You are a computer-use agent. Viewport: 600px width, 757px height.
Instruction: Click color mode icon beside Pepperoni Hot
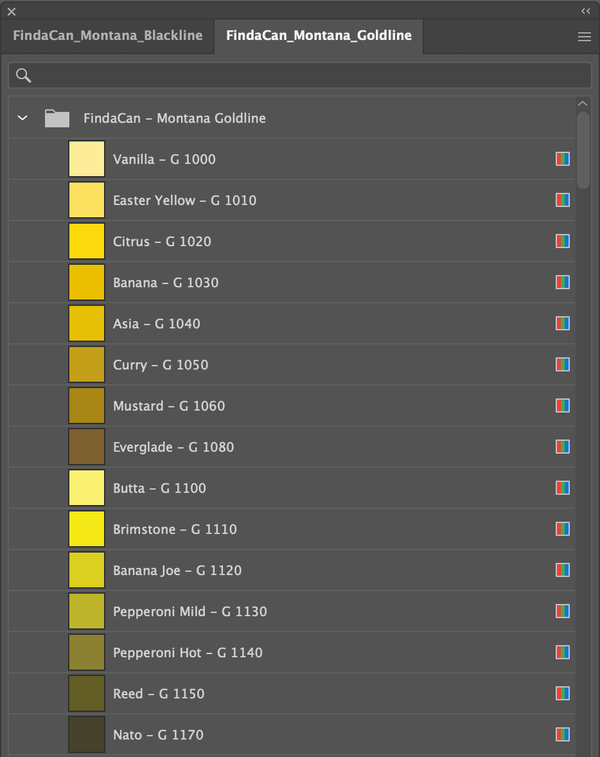click(x=563, y=652)
